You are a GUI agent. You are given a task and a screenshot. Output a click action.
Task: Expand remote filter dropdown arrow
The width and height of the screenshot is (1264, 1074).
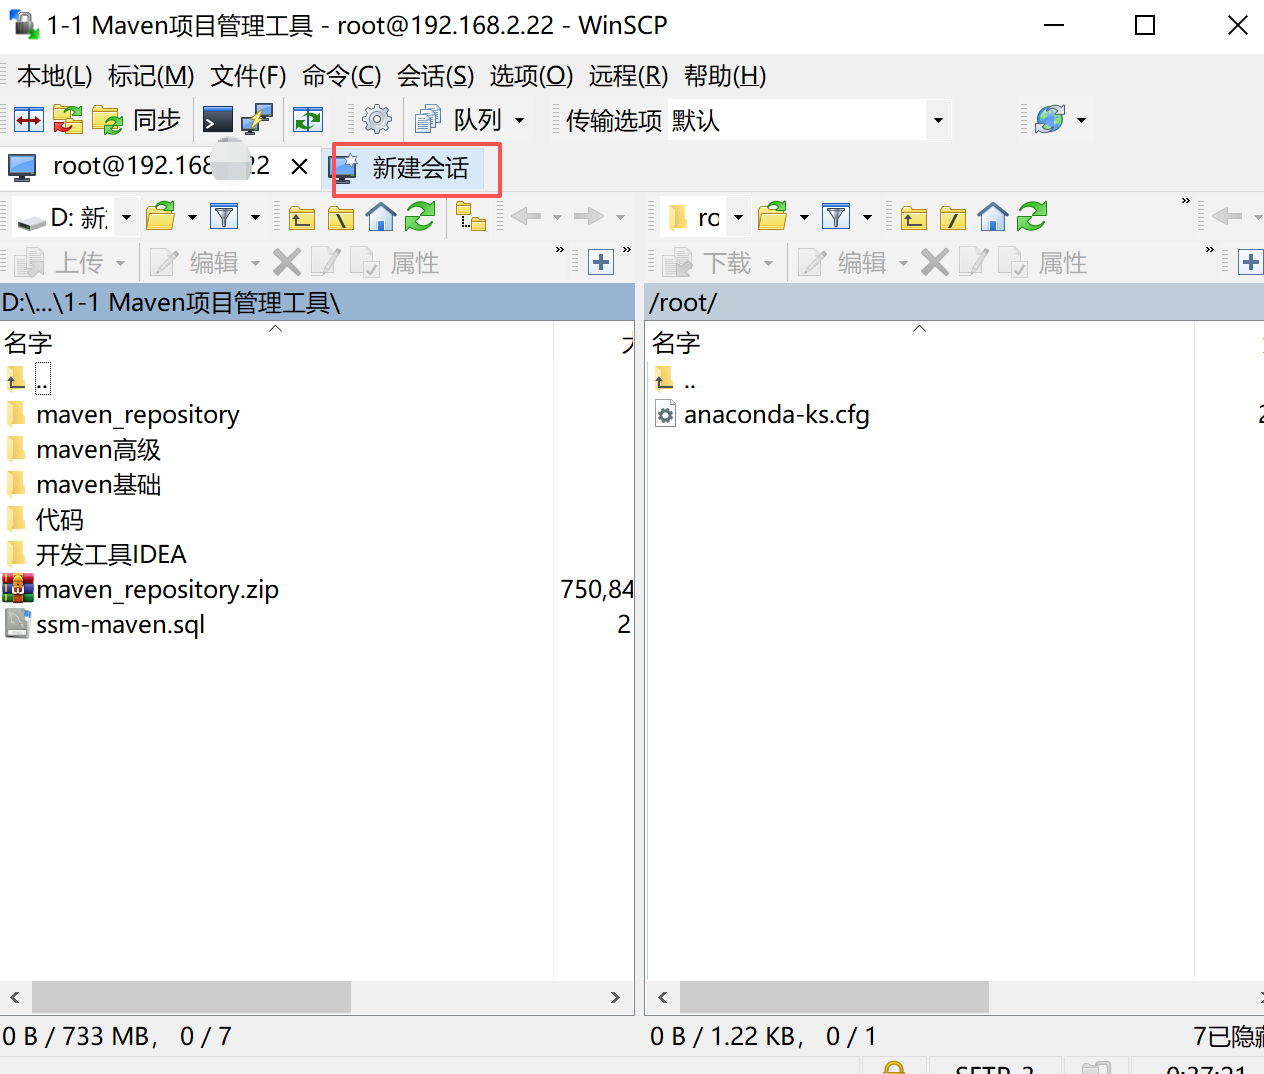tap(867, 216)
